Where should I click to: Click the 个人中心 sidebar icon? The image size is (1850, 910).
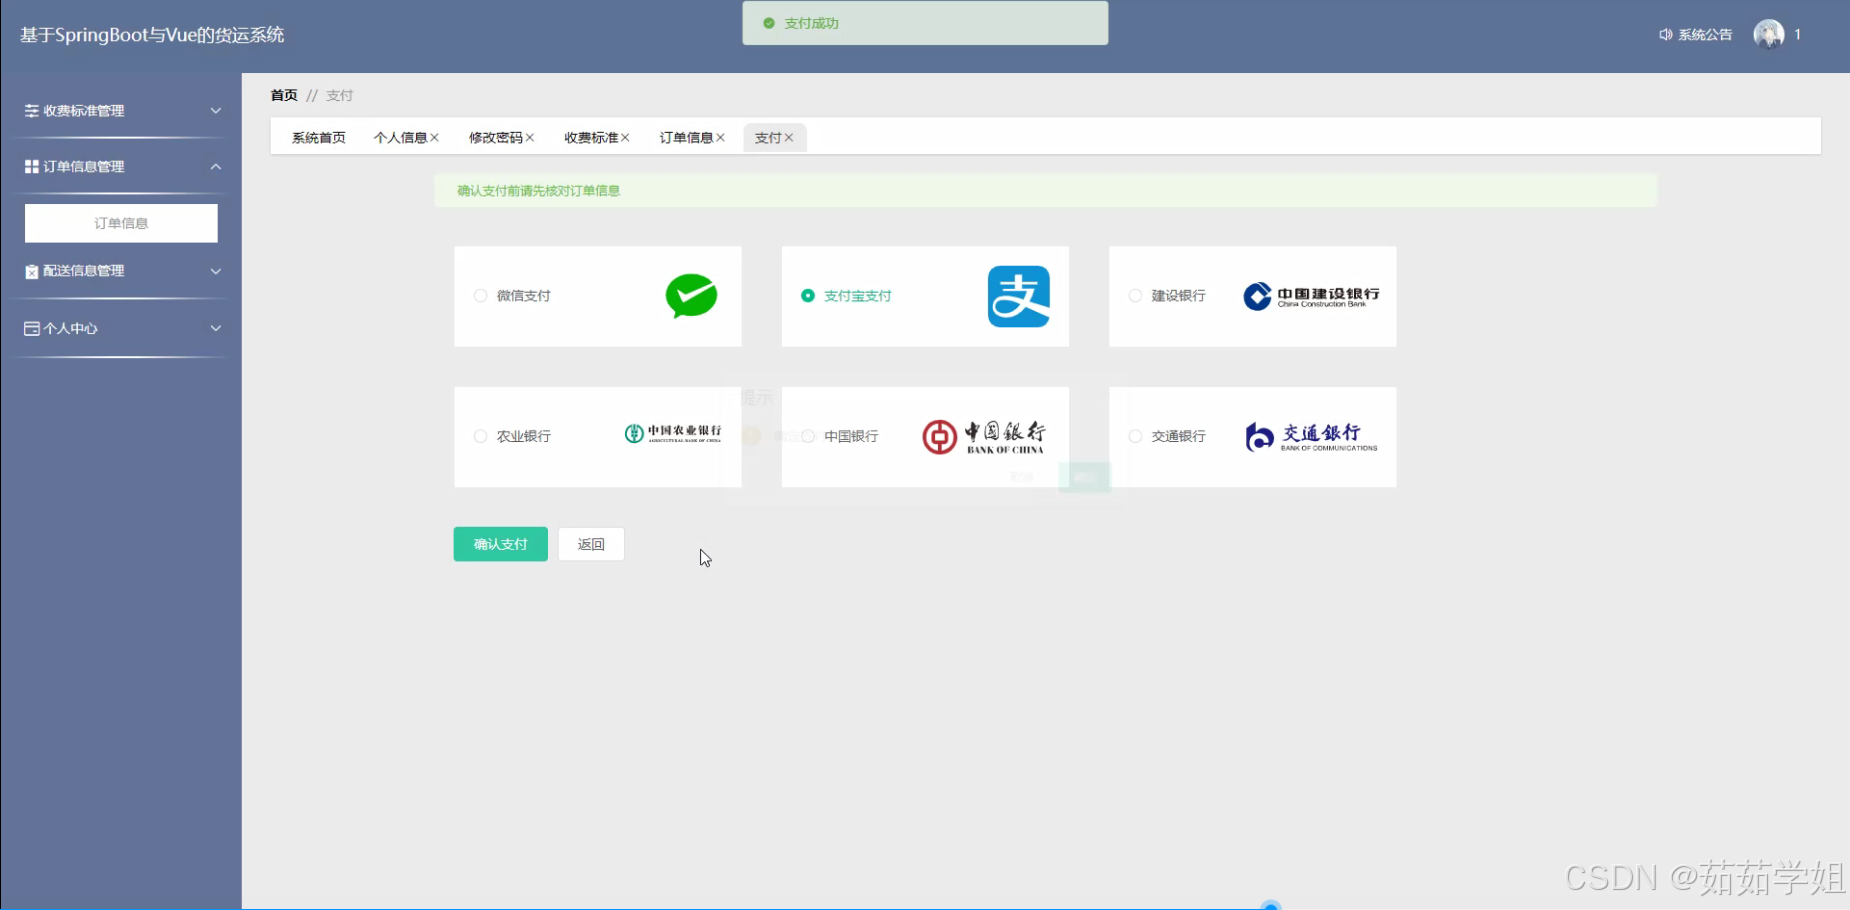[32, 328]
